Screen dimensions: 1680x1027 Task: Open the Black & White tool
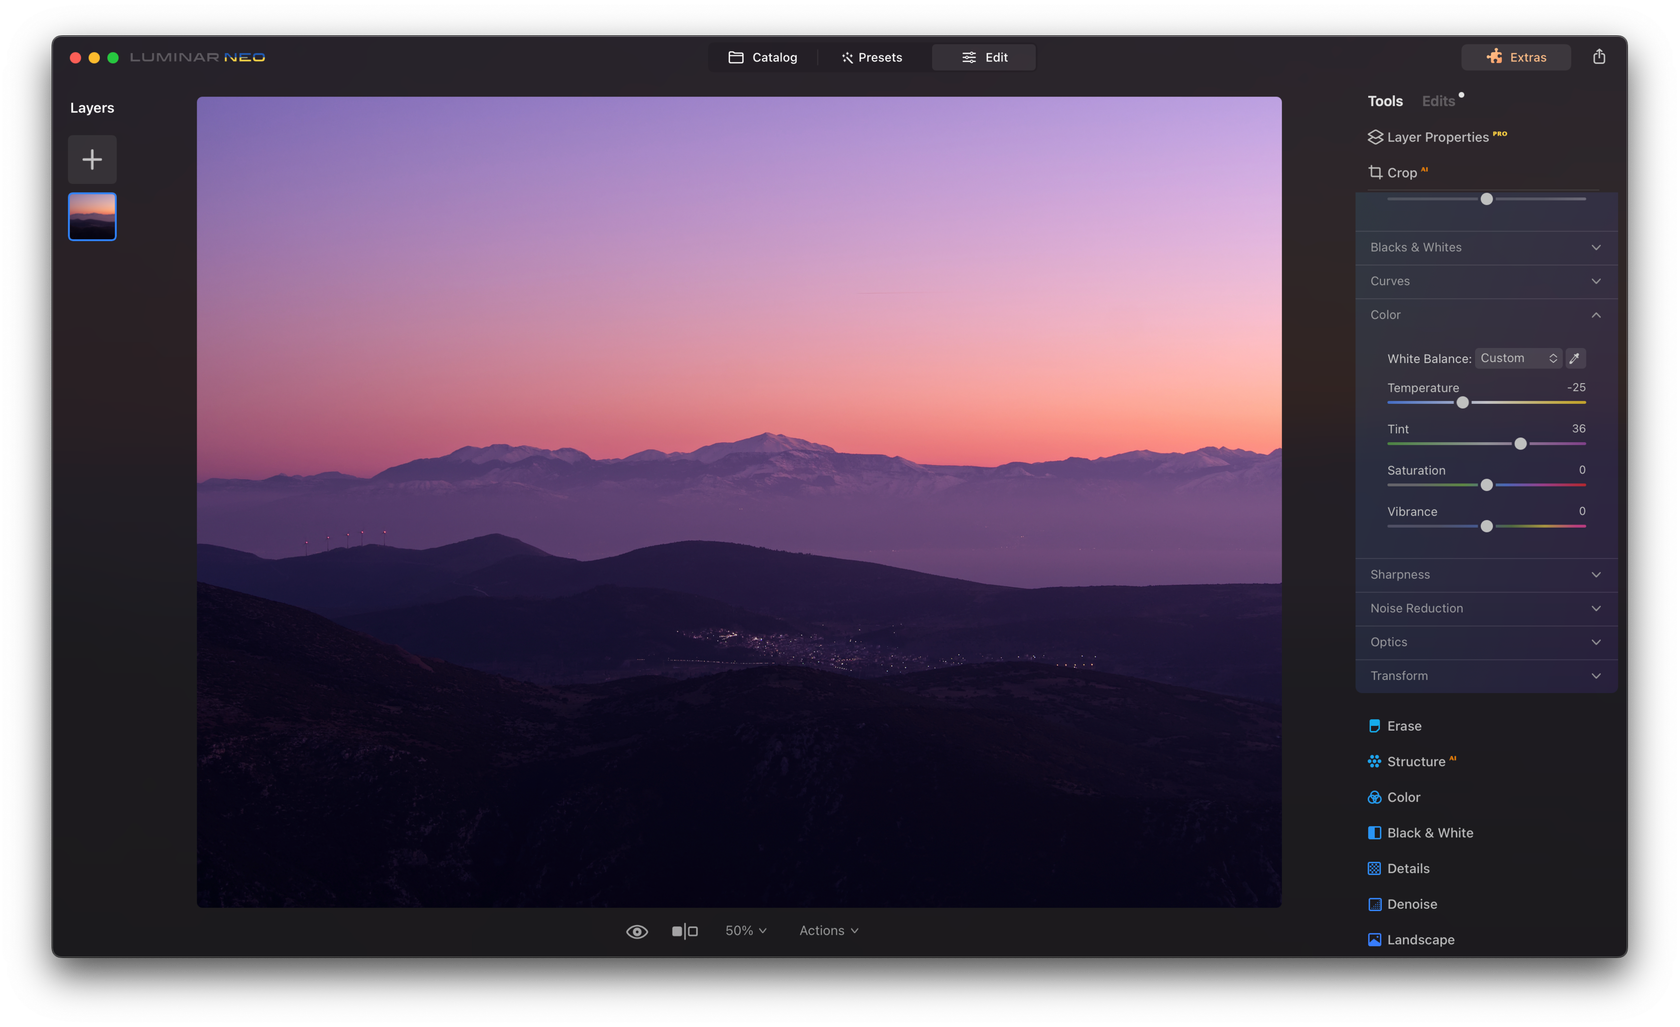click(x=1420, y=833)
